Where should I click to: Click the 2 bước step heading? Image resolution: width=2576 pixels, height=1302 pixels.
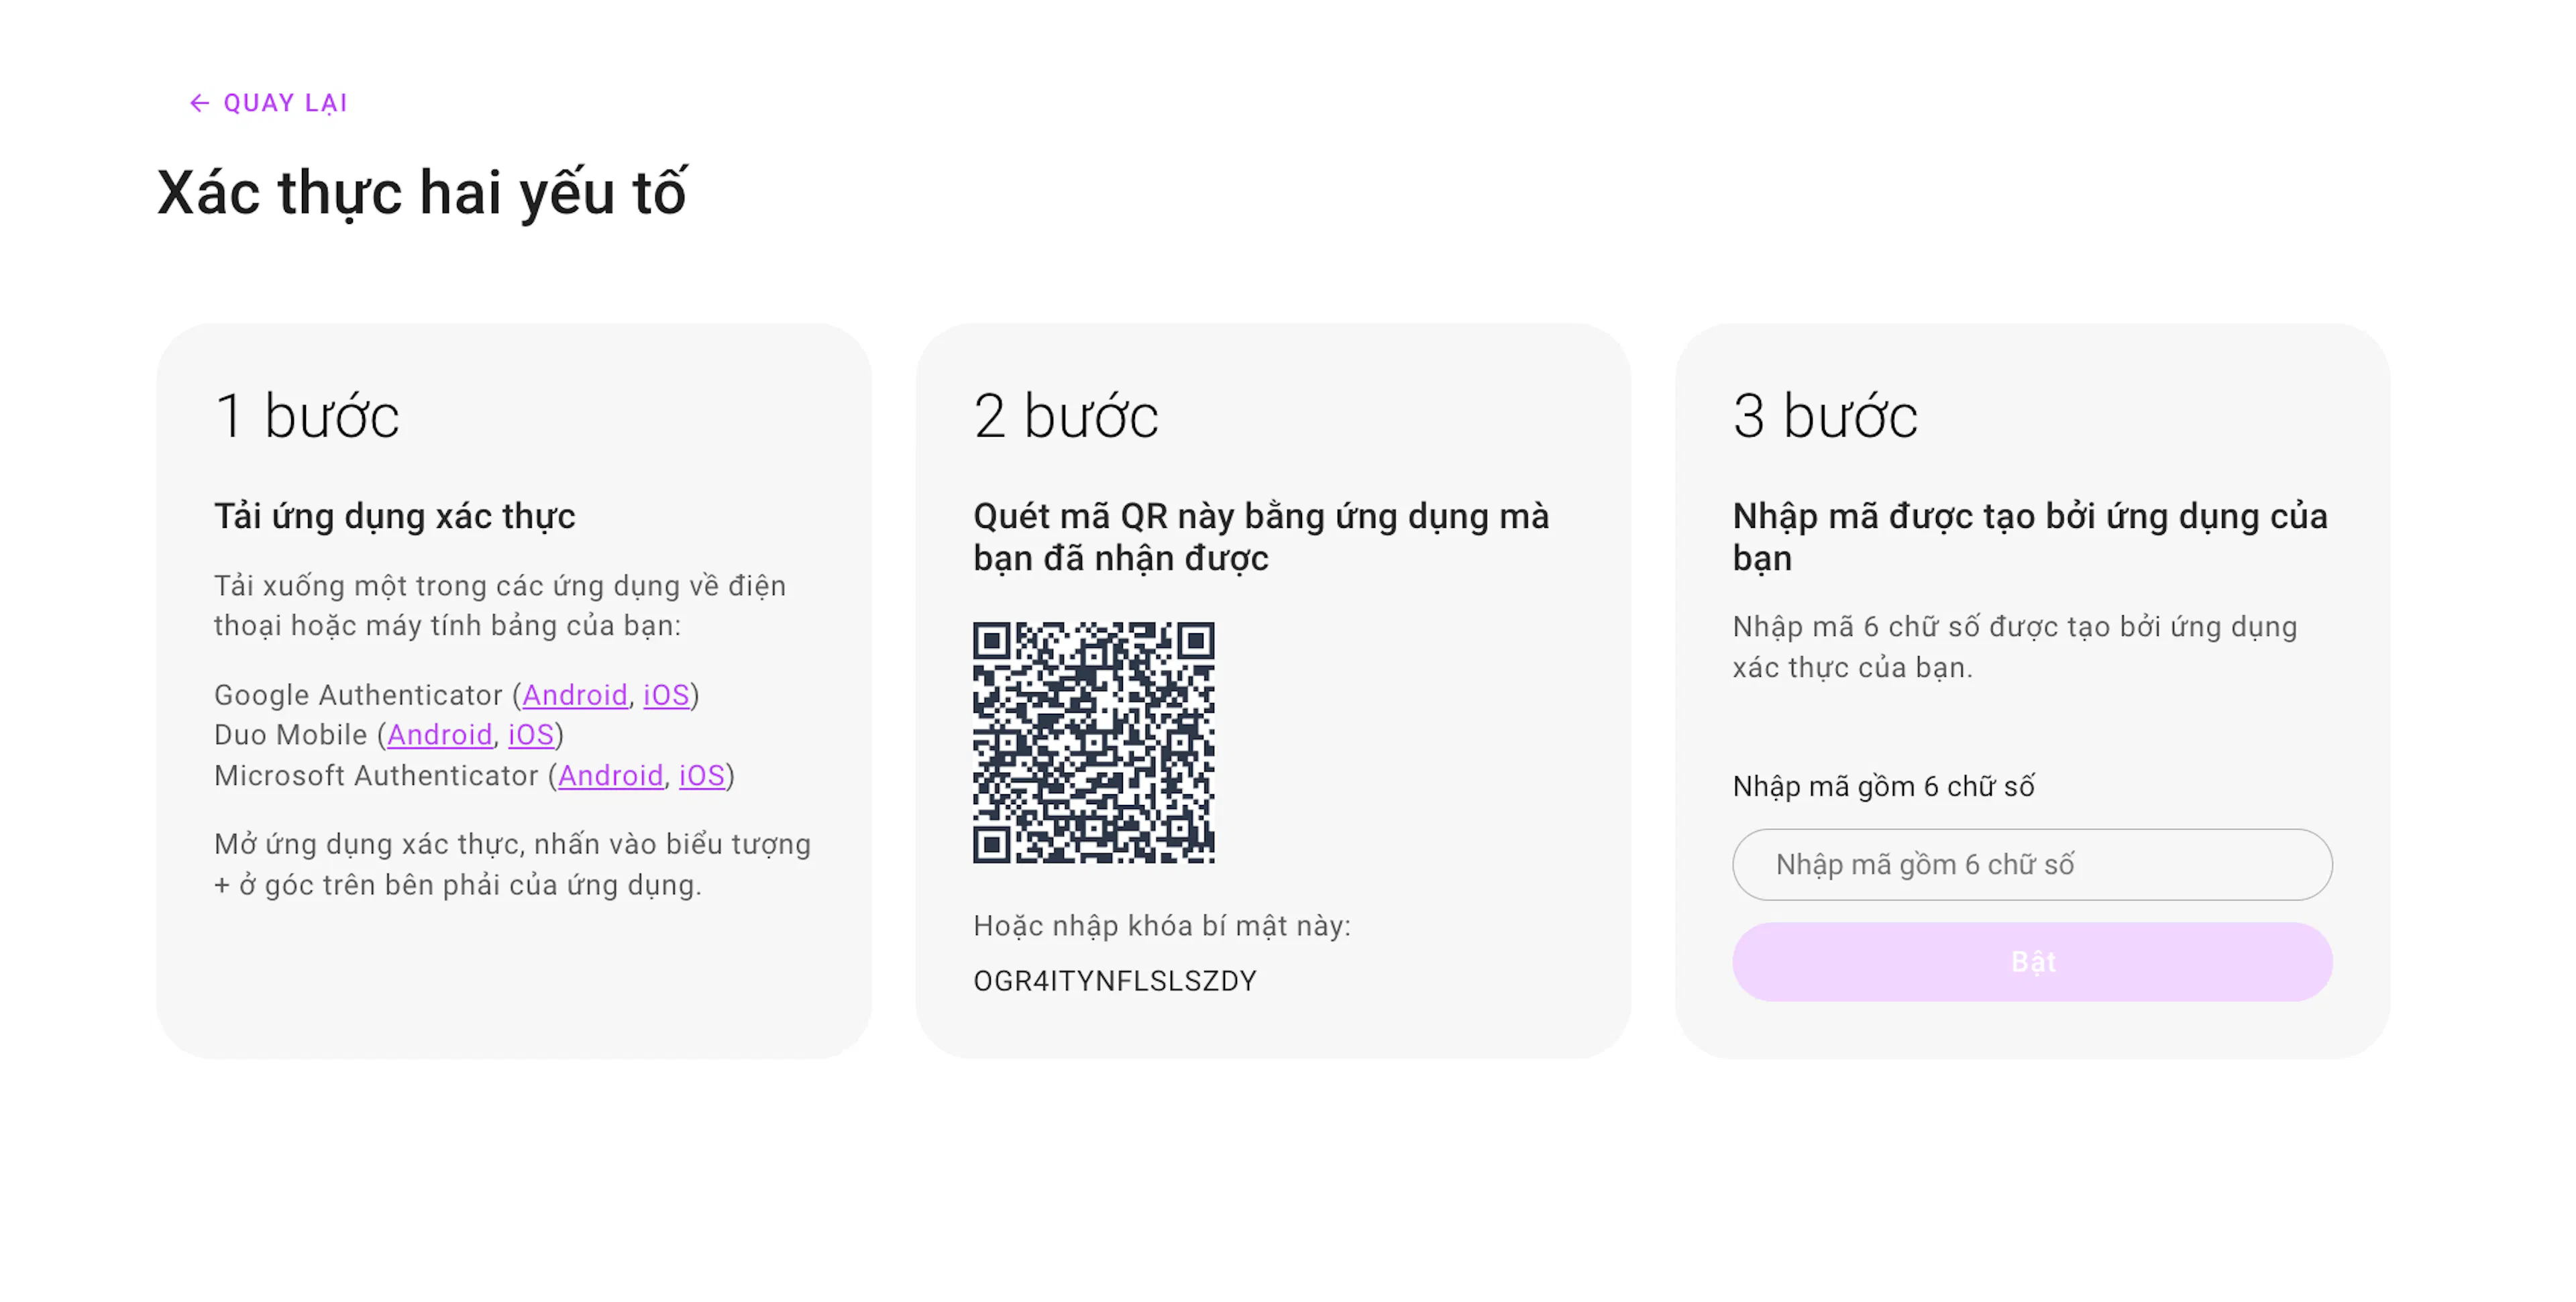1066,416
